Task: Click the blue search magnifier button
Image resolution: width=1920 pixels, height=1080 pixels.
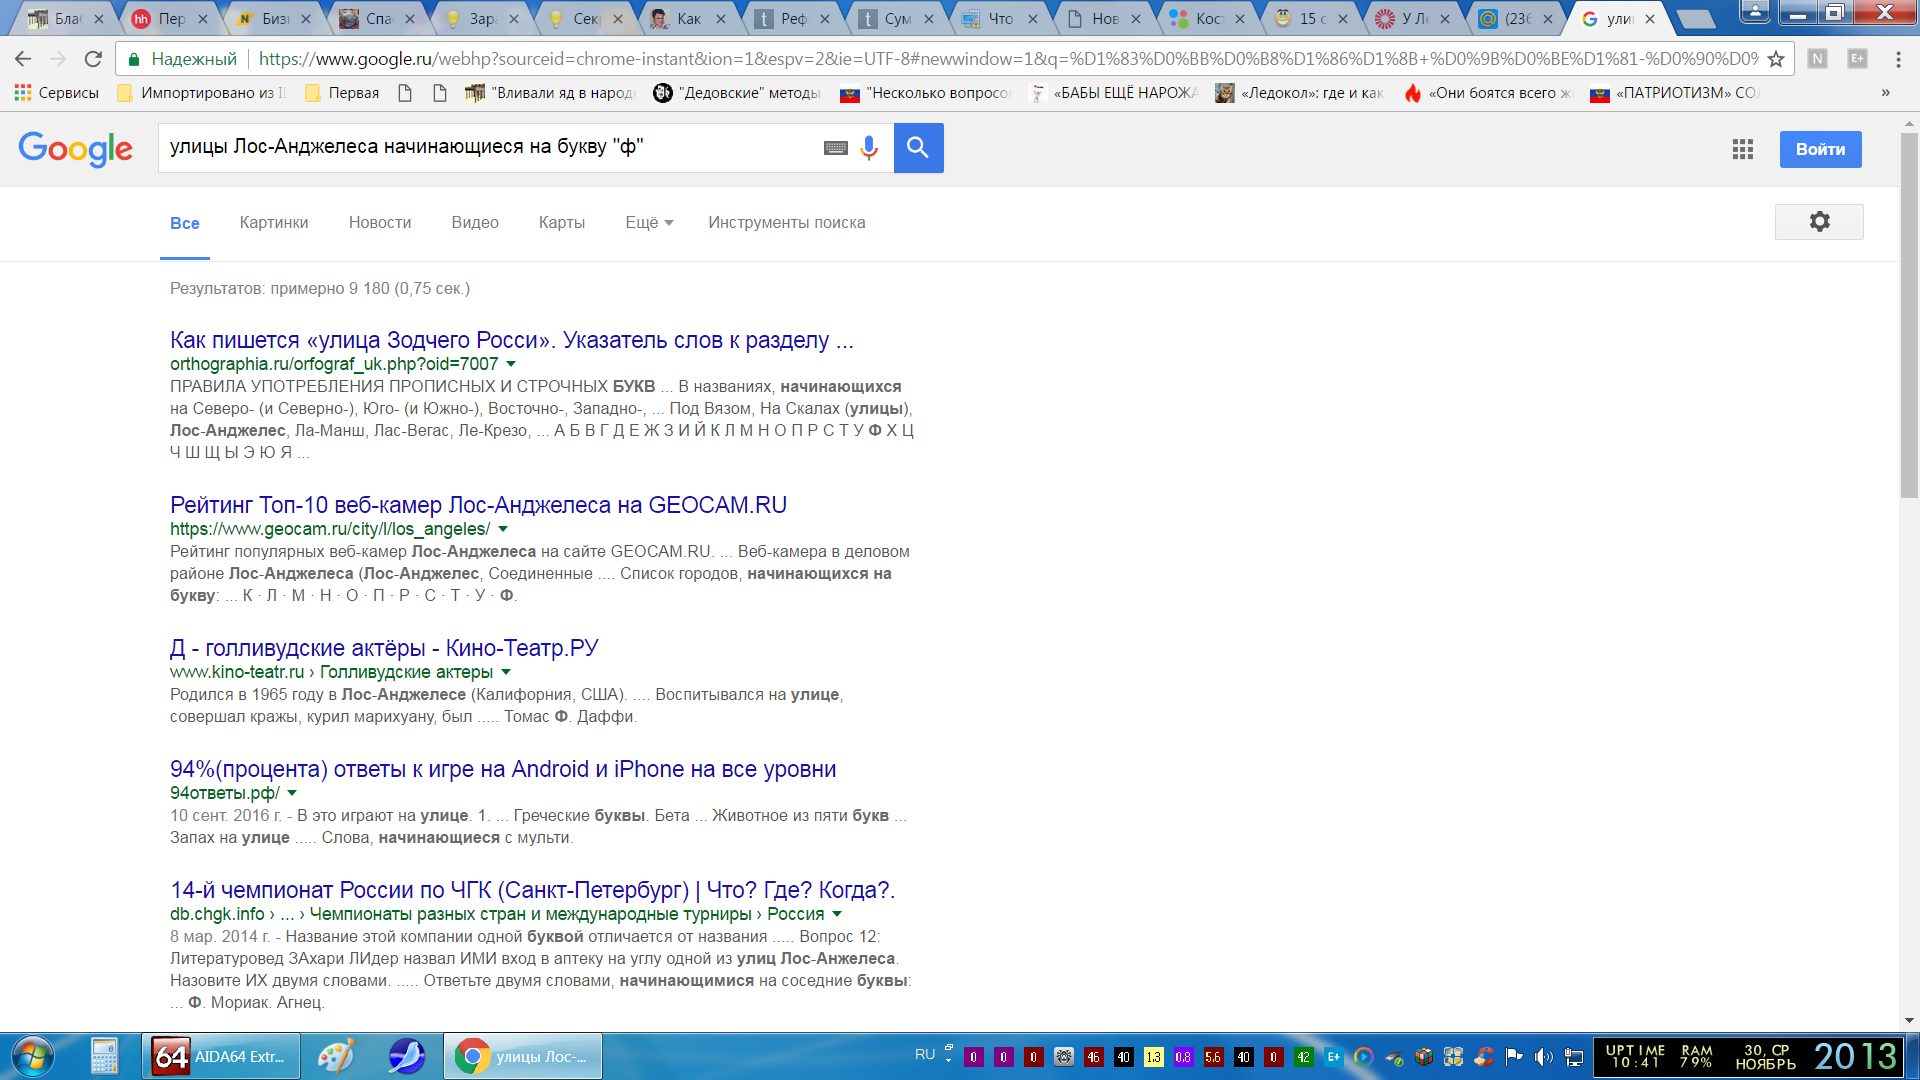Action: (x=918, y=148)
